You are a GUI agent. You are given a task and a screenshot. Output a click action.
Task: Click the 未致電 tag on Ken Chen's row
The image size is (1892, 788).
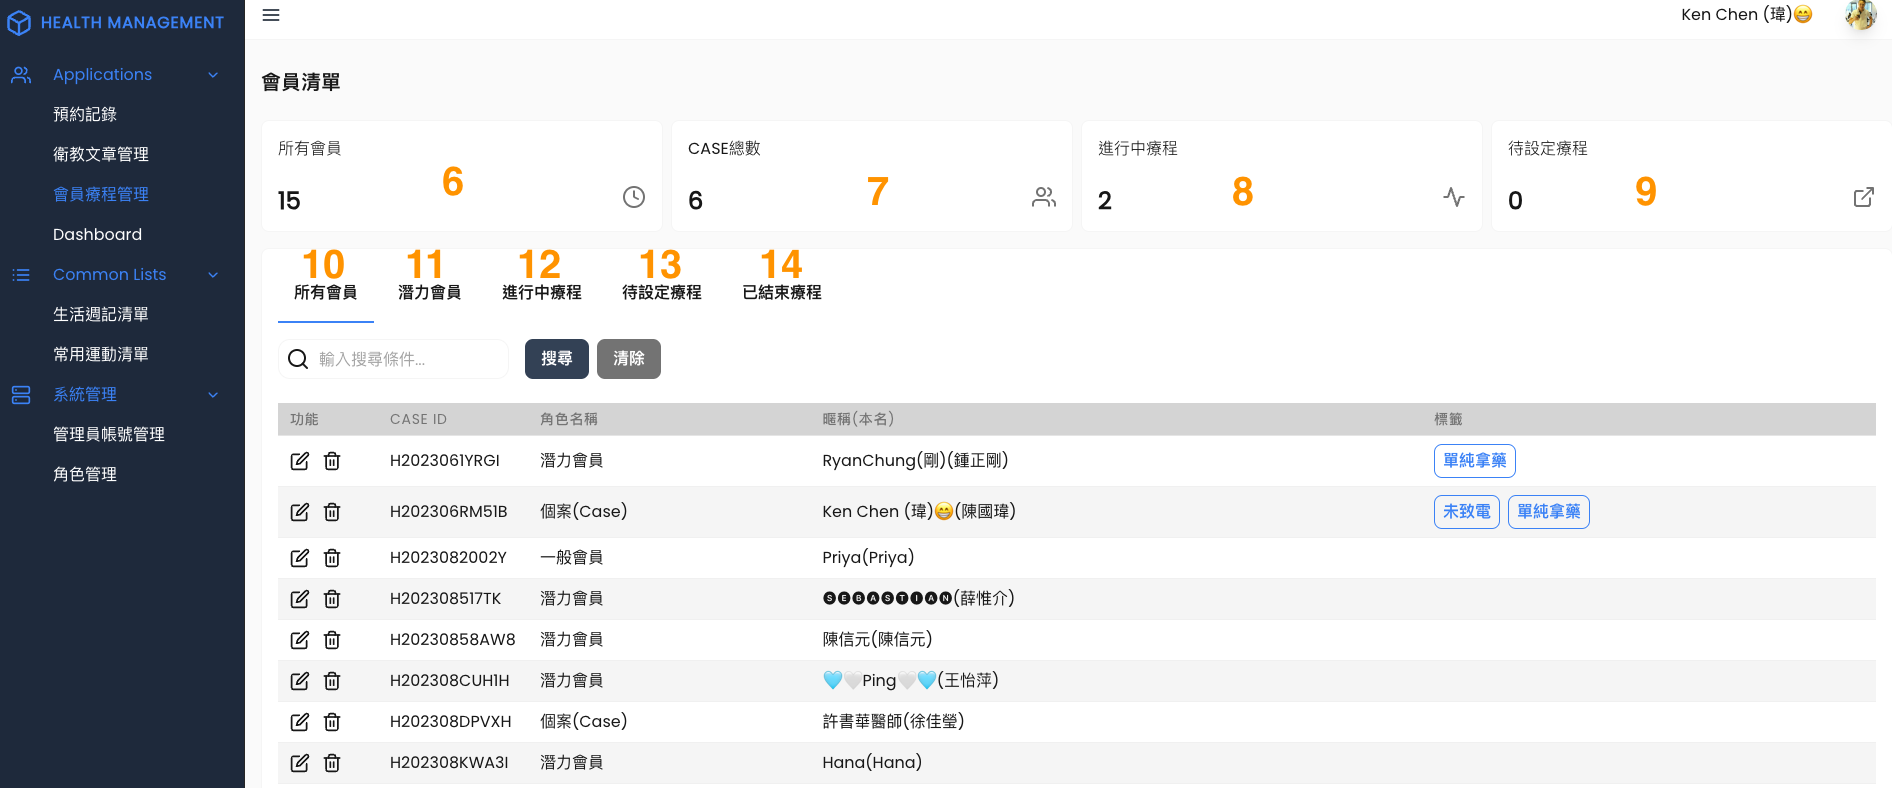click(1466, 512)
